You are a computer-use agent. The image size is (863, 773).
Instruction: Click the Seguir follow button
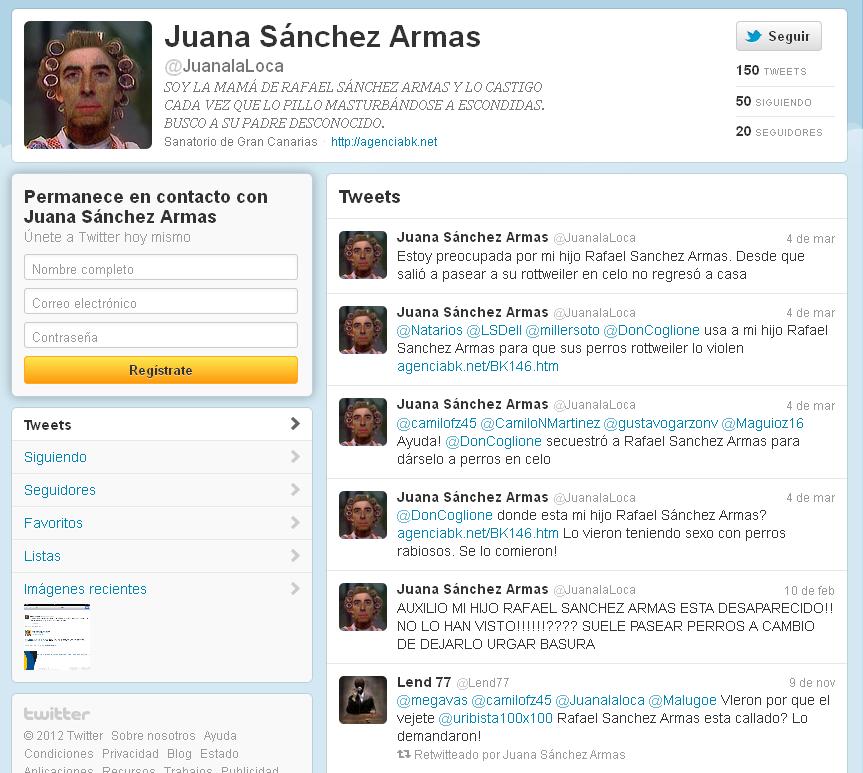pos(778,36)
